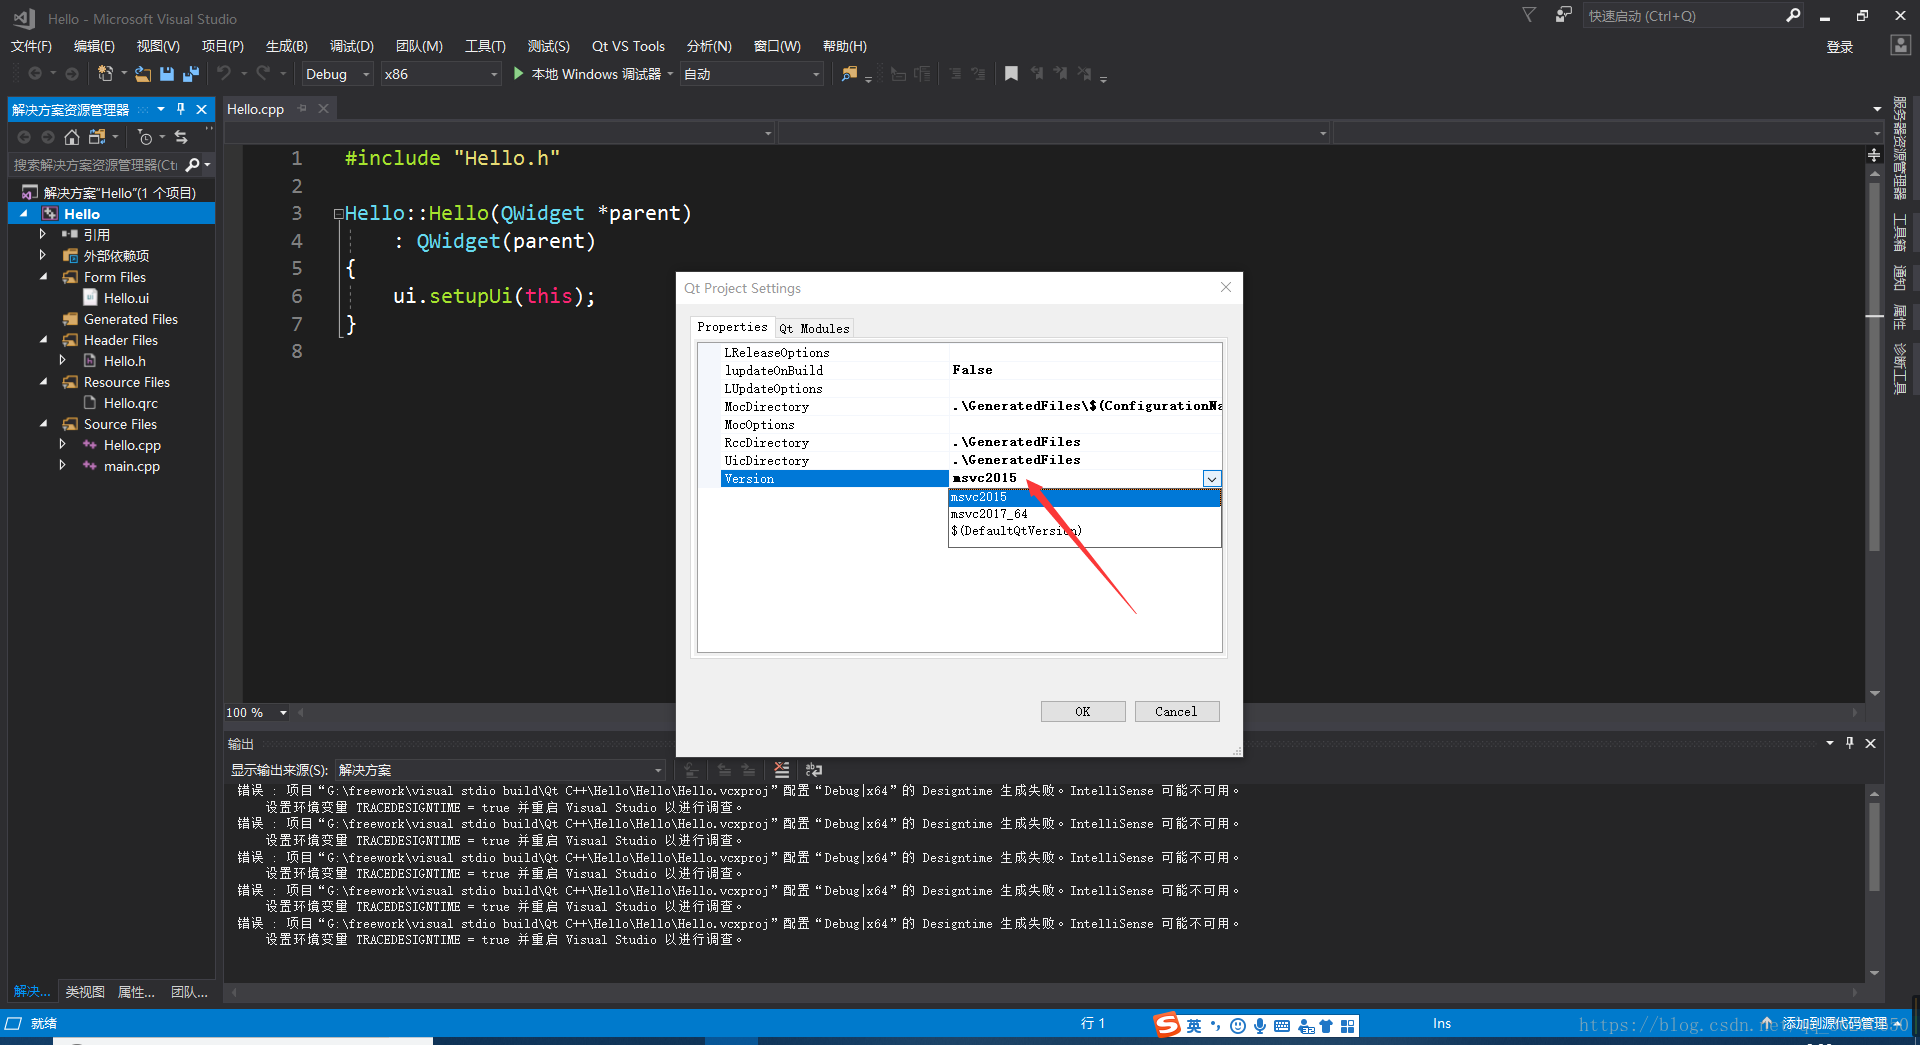Click OK in Qt Project Settings
This screenshot has height=1045, width=1920.
click(1083, 712)
